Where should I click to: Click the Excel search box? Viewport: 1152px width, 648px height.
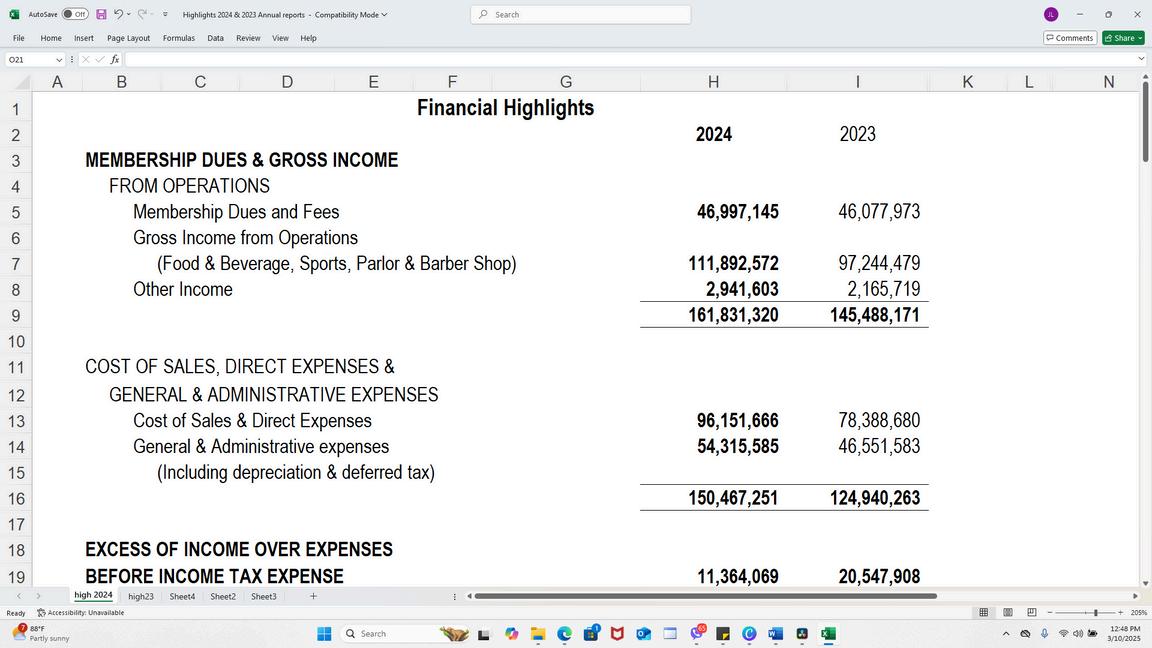coord(580,15)
